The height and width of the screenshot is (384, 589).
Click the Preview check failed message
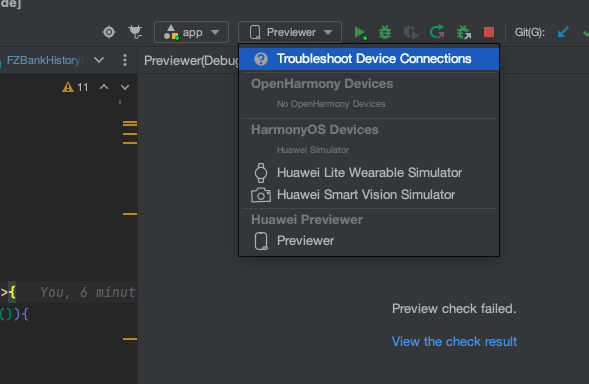pos(454,308)
